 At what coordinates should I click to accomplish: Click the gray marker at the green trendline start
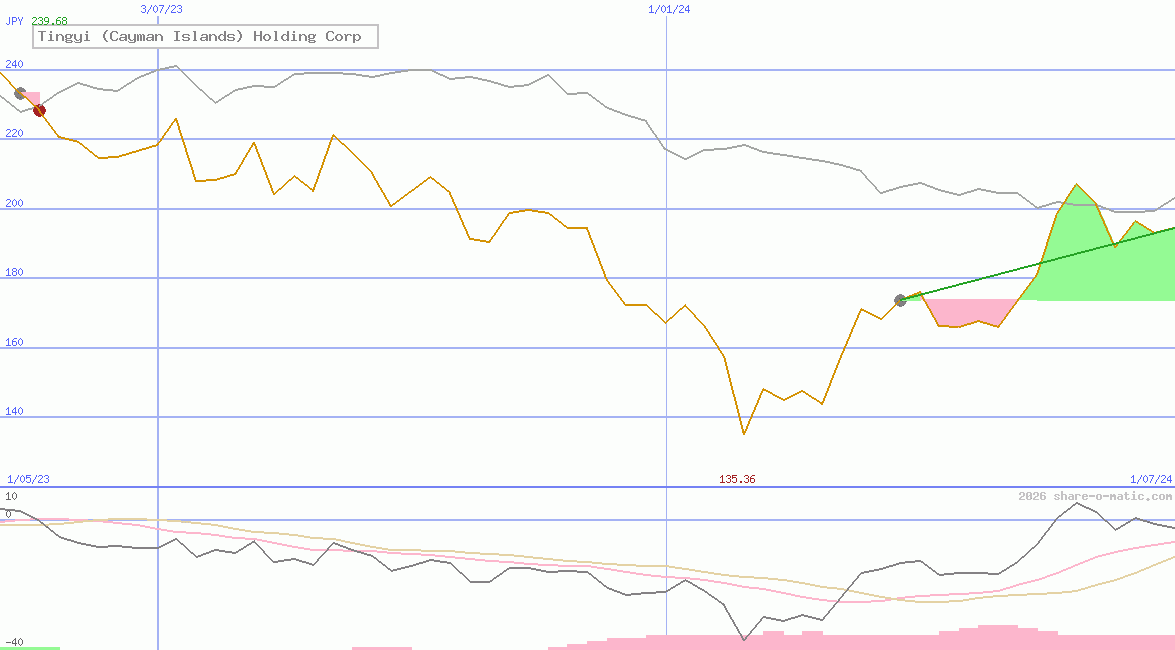coord(900,299)
